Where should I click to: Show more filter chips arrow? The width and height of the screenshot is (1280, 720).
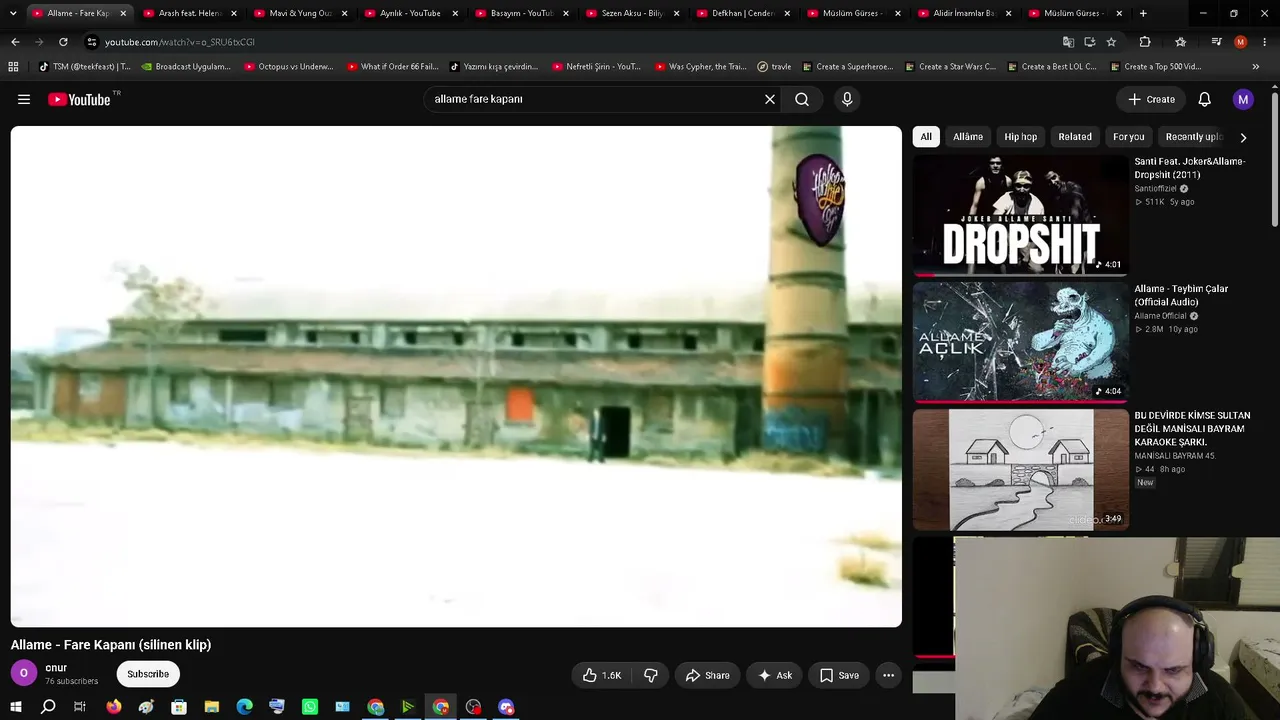coord(1243,137)
